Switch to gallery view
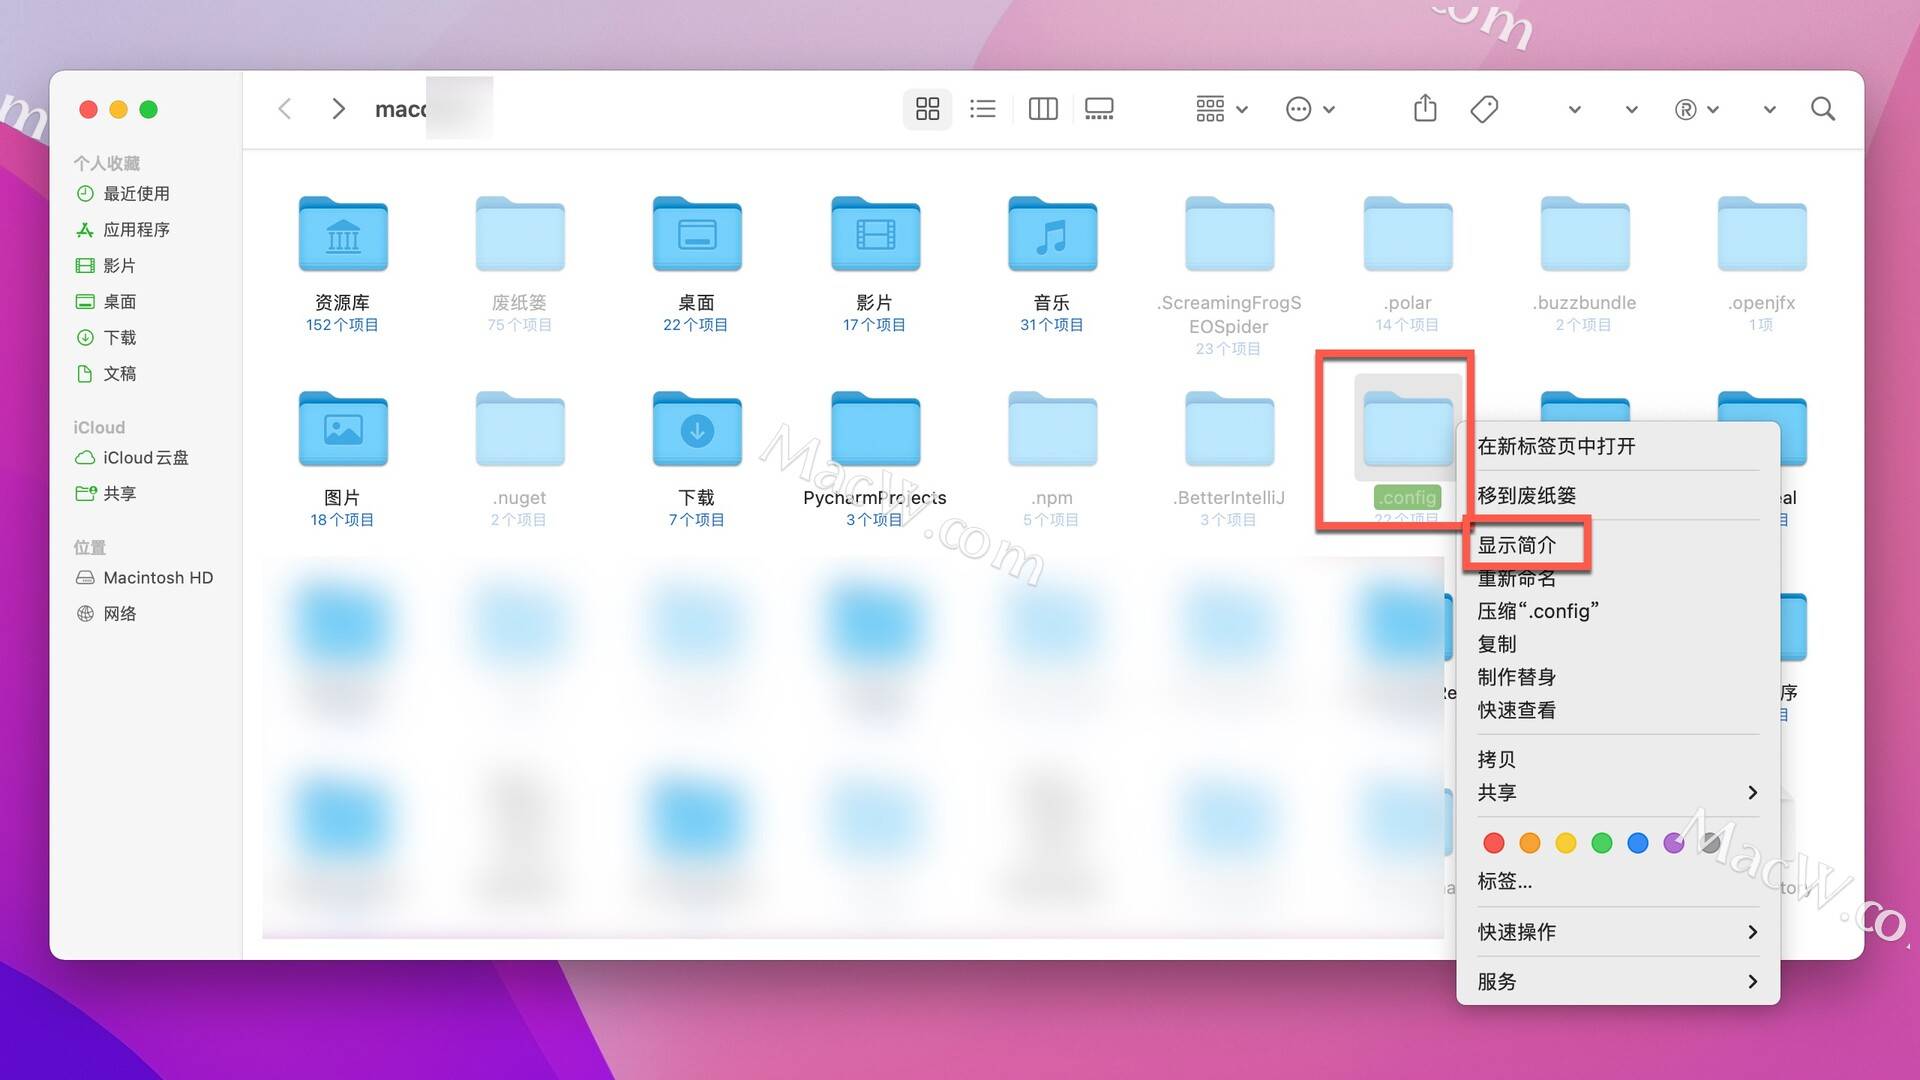Screen dimensions: 1920x1080 [1099, 109]
